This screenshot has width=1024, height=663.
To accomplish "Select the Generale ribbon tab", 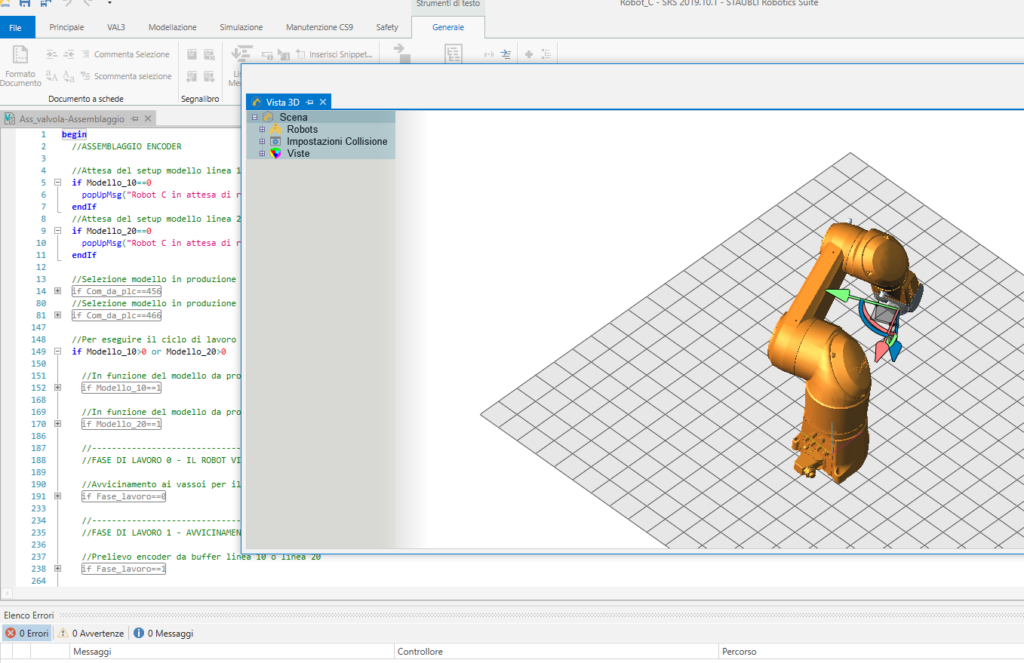I will tap(448, 27).
